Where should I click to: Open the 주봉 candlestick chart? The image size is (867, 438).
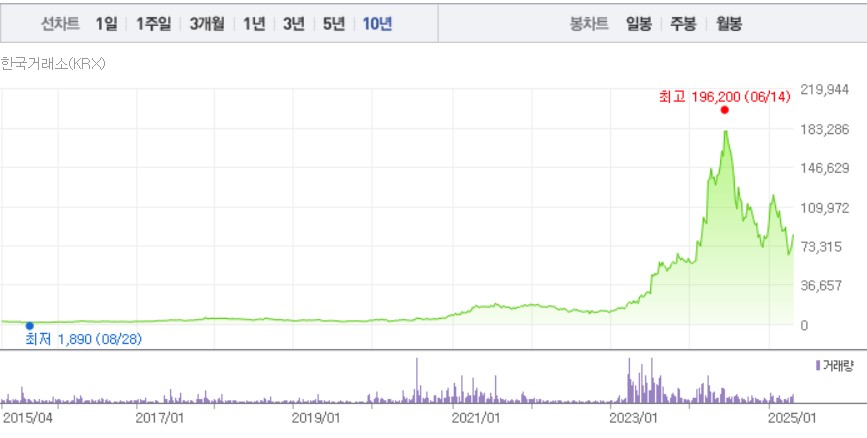683,24
